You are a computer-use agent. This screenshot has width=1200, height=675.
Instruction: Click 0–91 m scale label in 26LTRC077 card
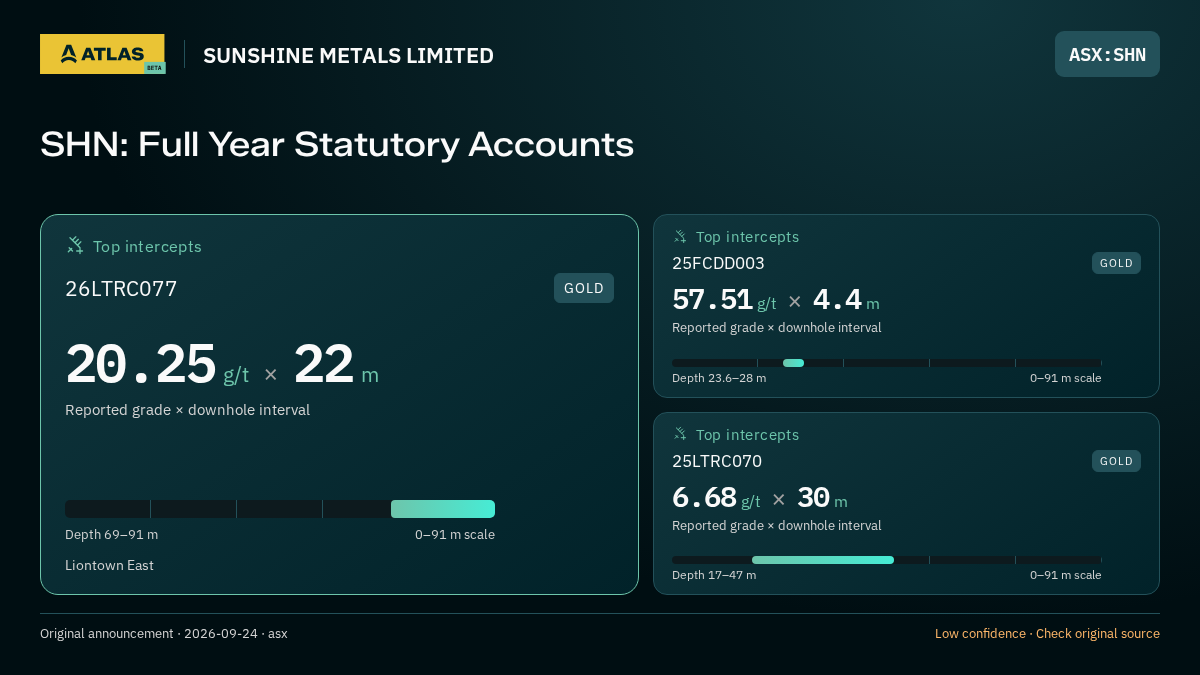pos(455,534)
